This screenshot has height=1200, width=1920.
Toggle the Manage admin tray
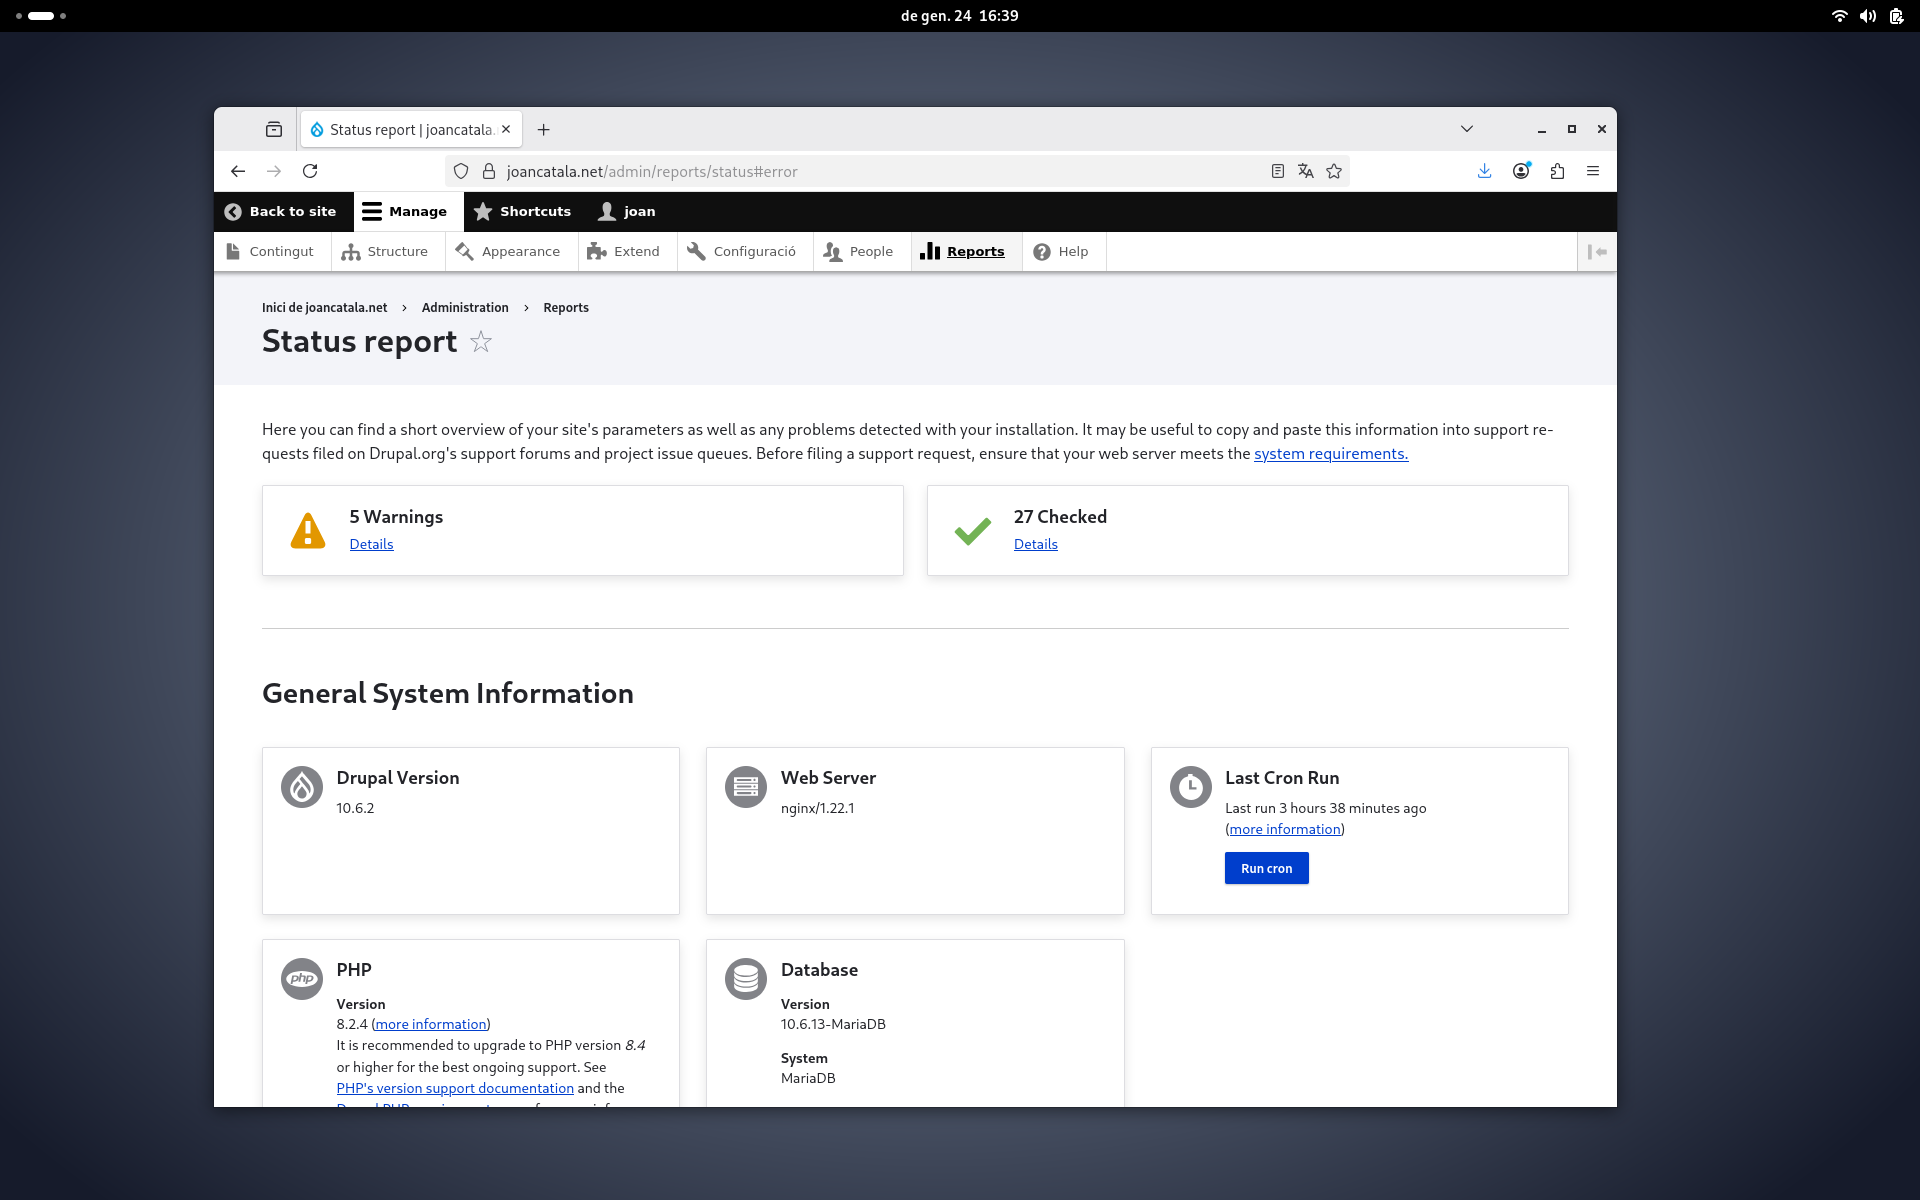pyautogui.click(x=406, y=211)
